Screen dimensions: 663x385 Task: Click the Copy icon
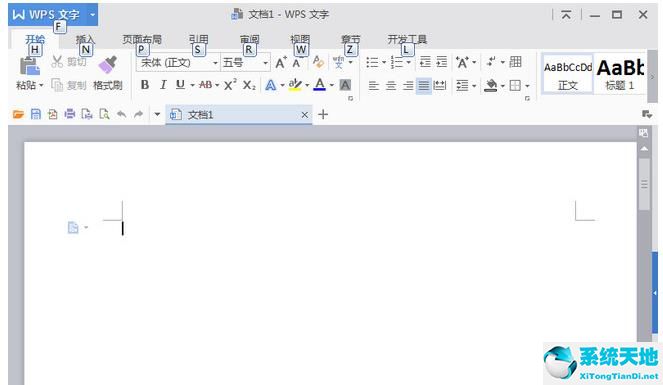coord(57,85)
